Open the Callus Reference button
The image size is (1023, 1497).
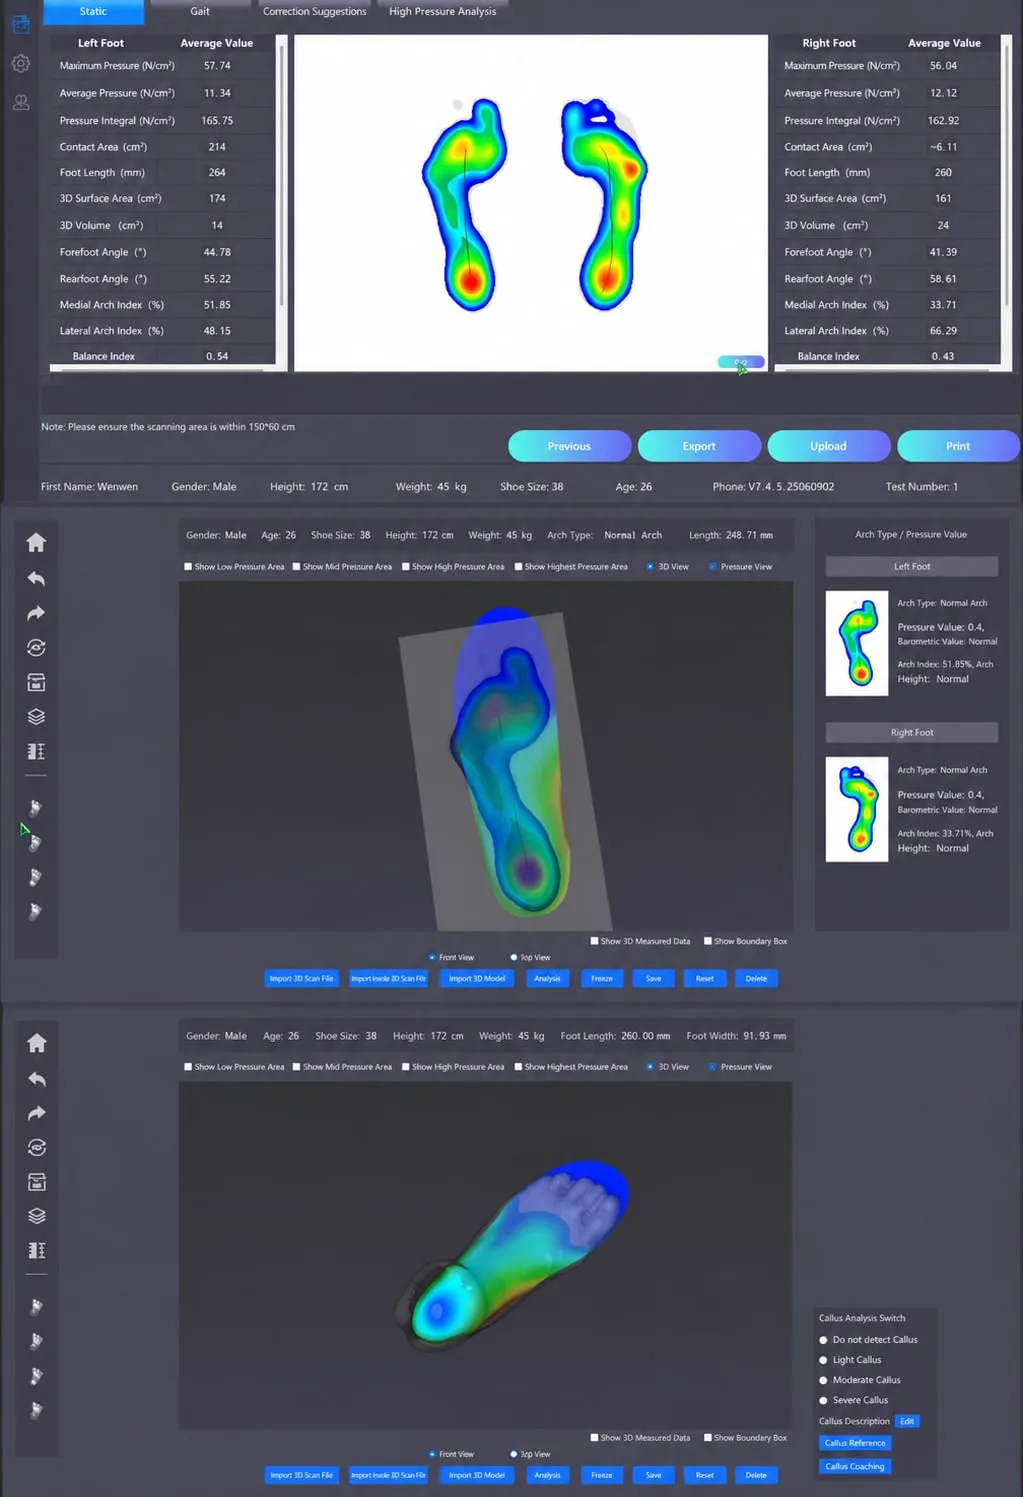pyautogui.click(x=855, y=1443)
